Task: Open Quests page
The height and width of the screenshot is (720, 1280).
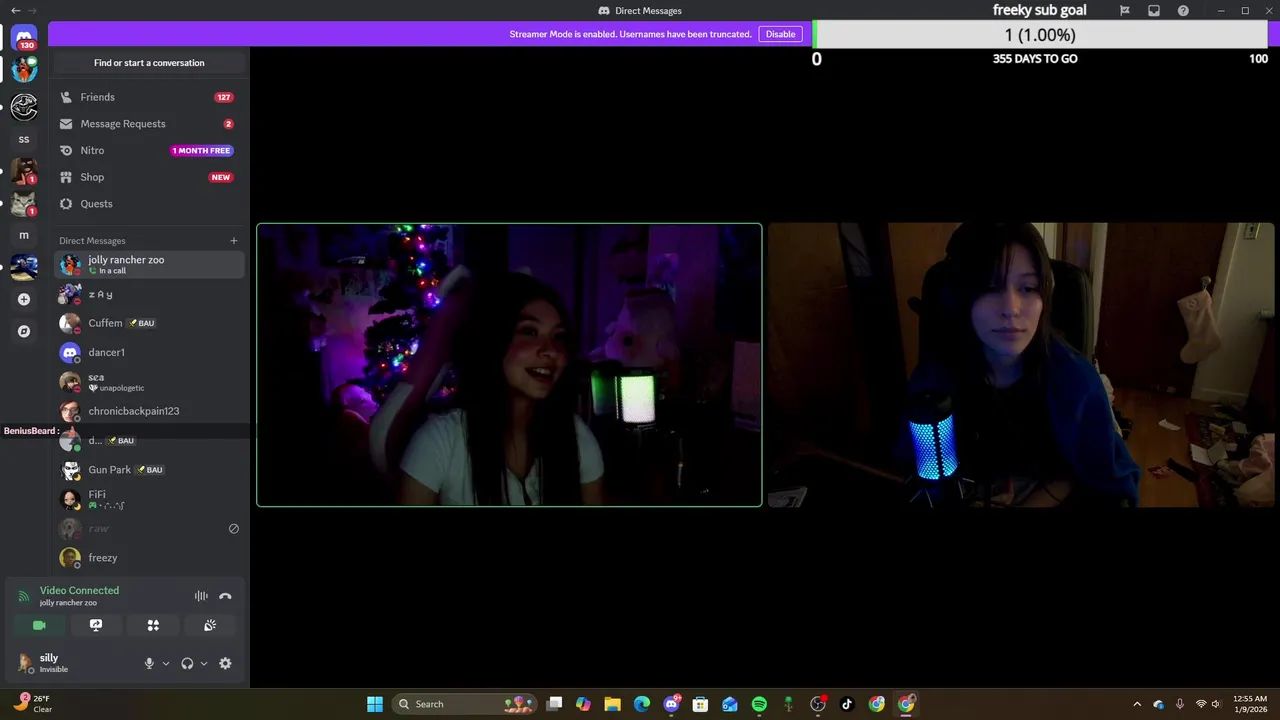Action: click(x=148, y=204)
